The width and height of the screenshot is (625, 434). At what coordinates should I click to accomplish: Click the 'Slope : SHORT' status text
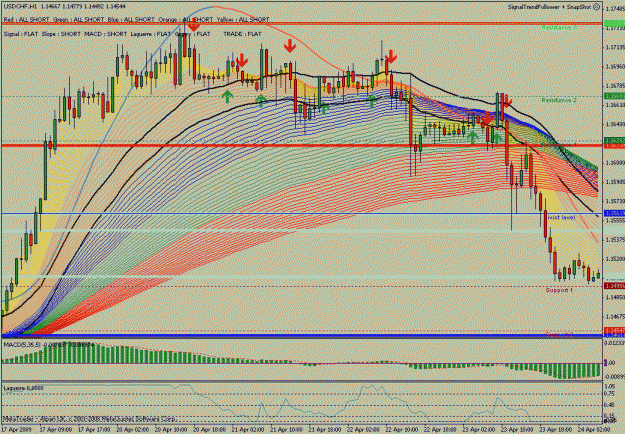pyautogui.click(x=61, y=34)
